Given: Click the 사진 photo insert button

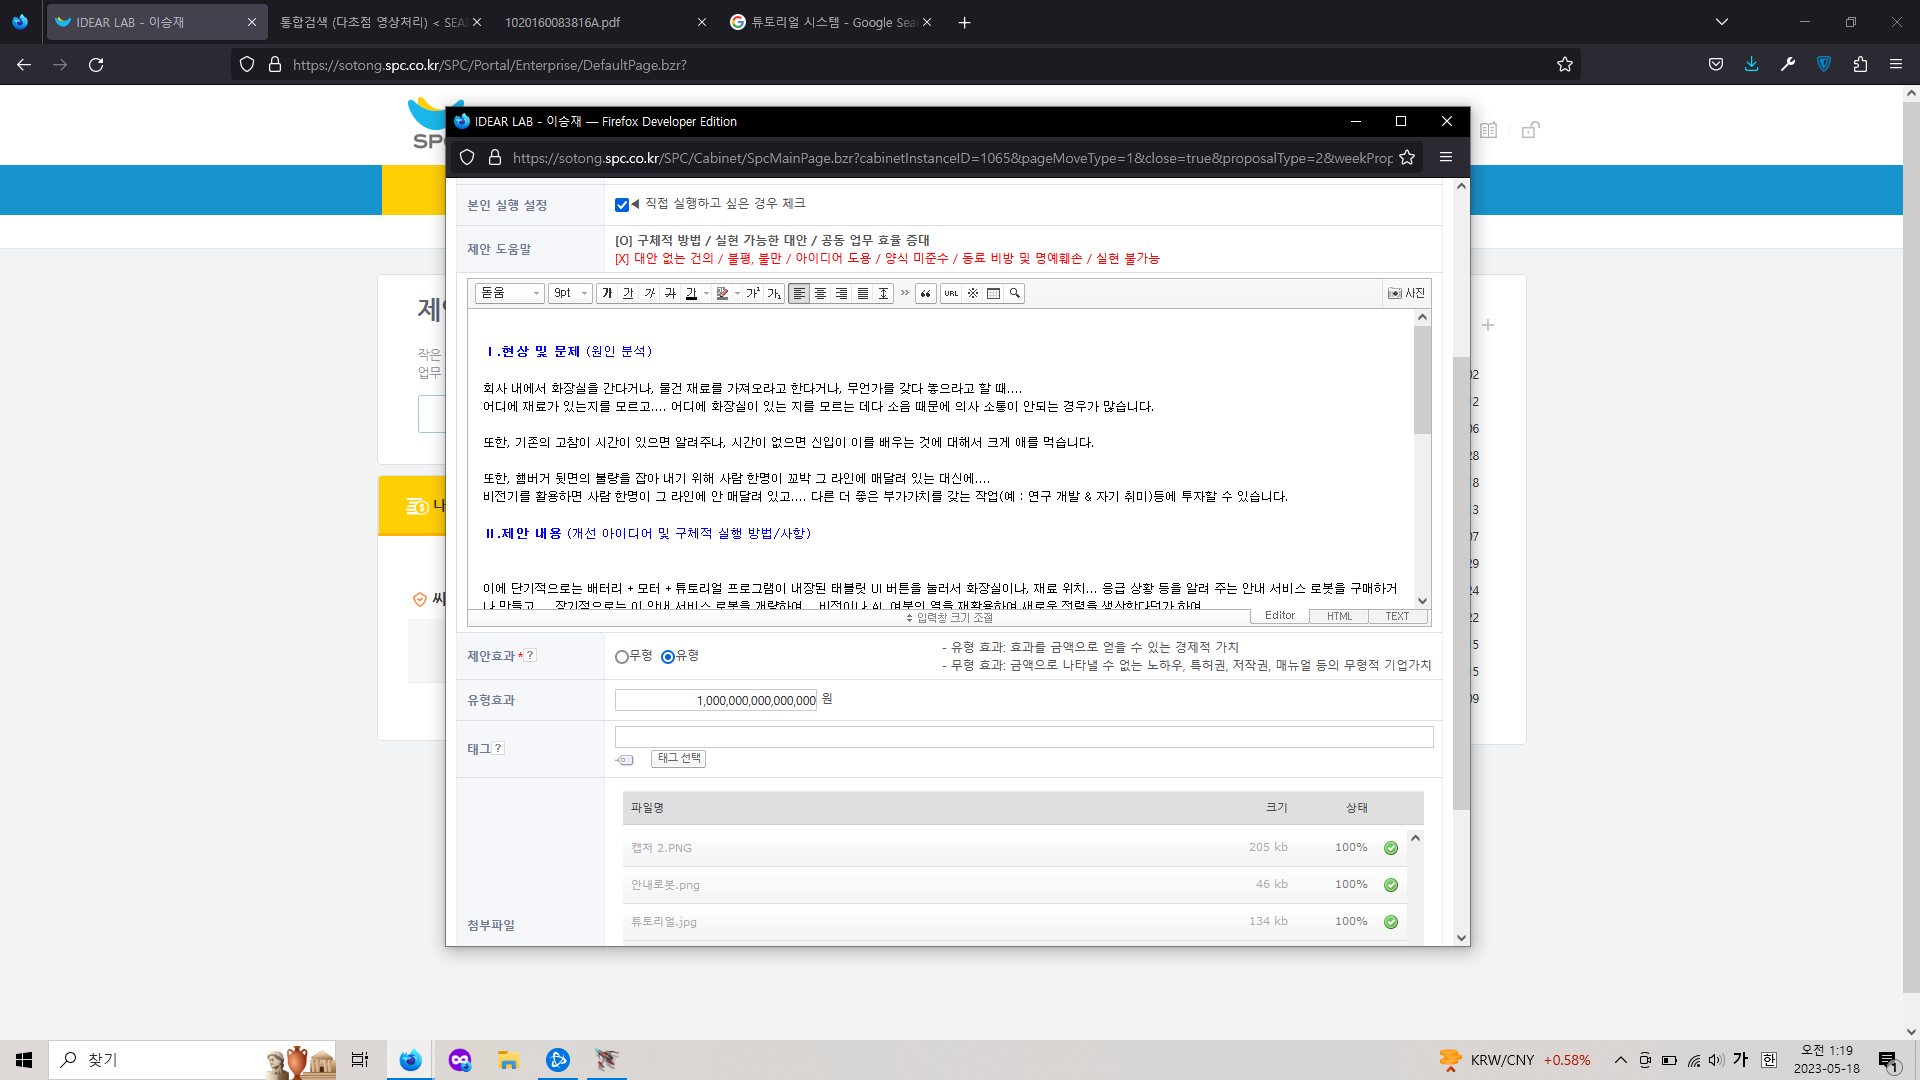Looking at the screenshot, I should (x=1406, y=293).
